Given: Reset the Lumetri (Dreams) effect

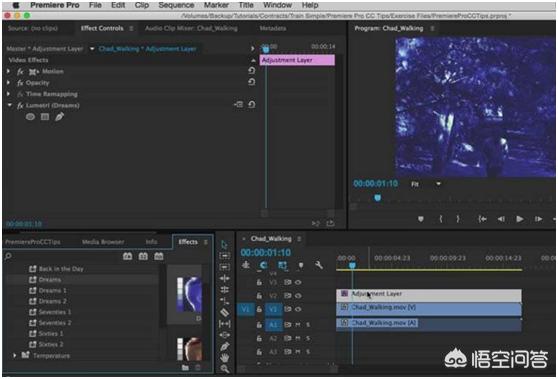Looking at the screenshot, I should [252, 105].
